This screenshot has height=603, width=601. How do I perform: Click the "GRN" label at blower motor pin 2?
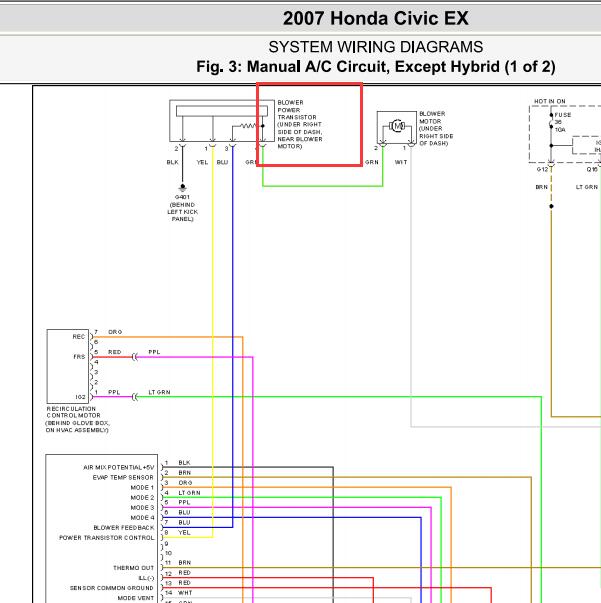coord(371,162)
